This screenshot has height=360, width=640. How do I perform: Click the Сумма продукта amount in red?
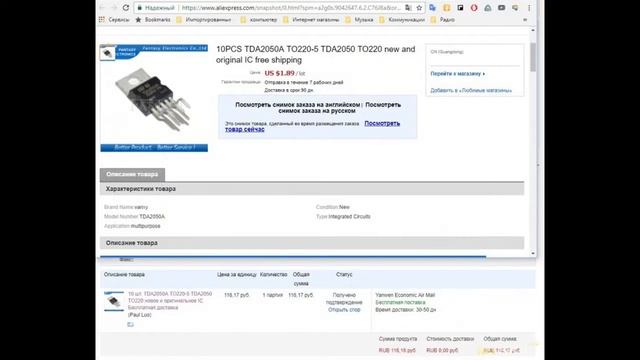point(397,351)
